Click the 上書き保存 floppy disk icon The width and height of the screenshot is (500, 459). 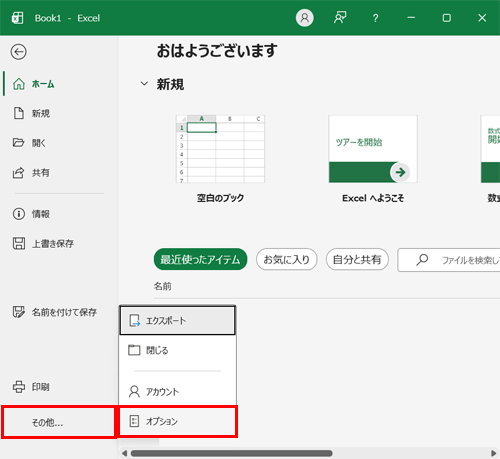19,243
